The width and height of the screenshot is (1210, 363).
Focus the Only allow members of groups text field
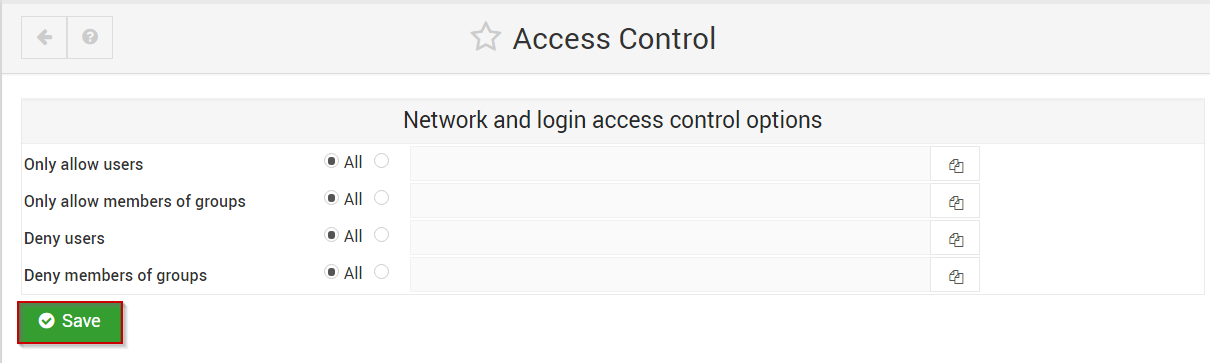670,202
